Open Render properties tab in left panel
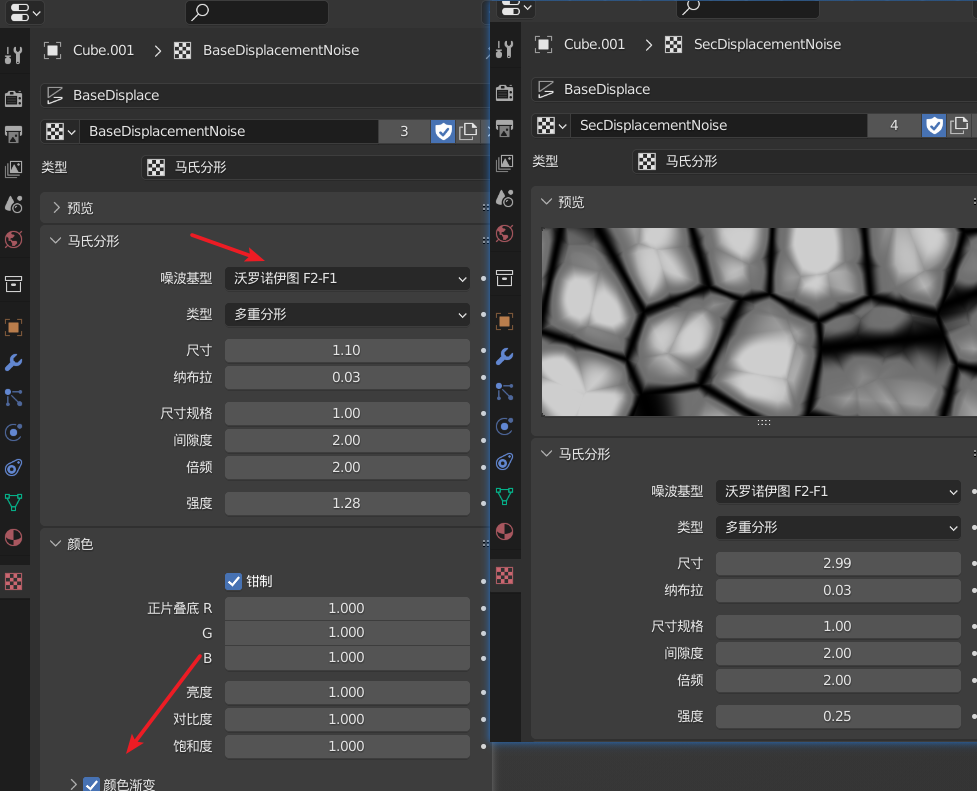Viewport: 977px width, 791px height. tap(14, 98)
